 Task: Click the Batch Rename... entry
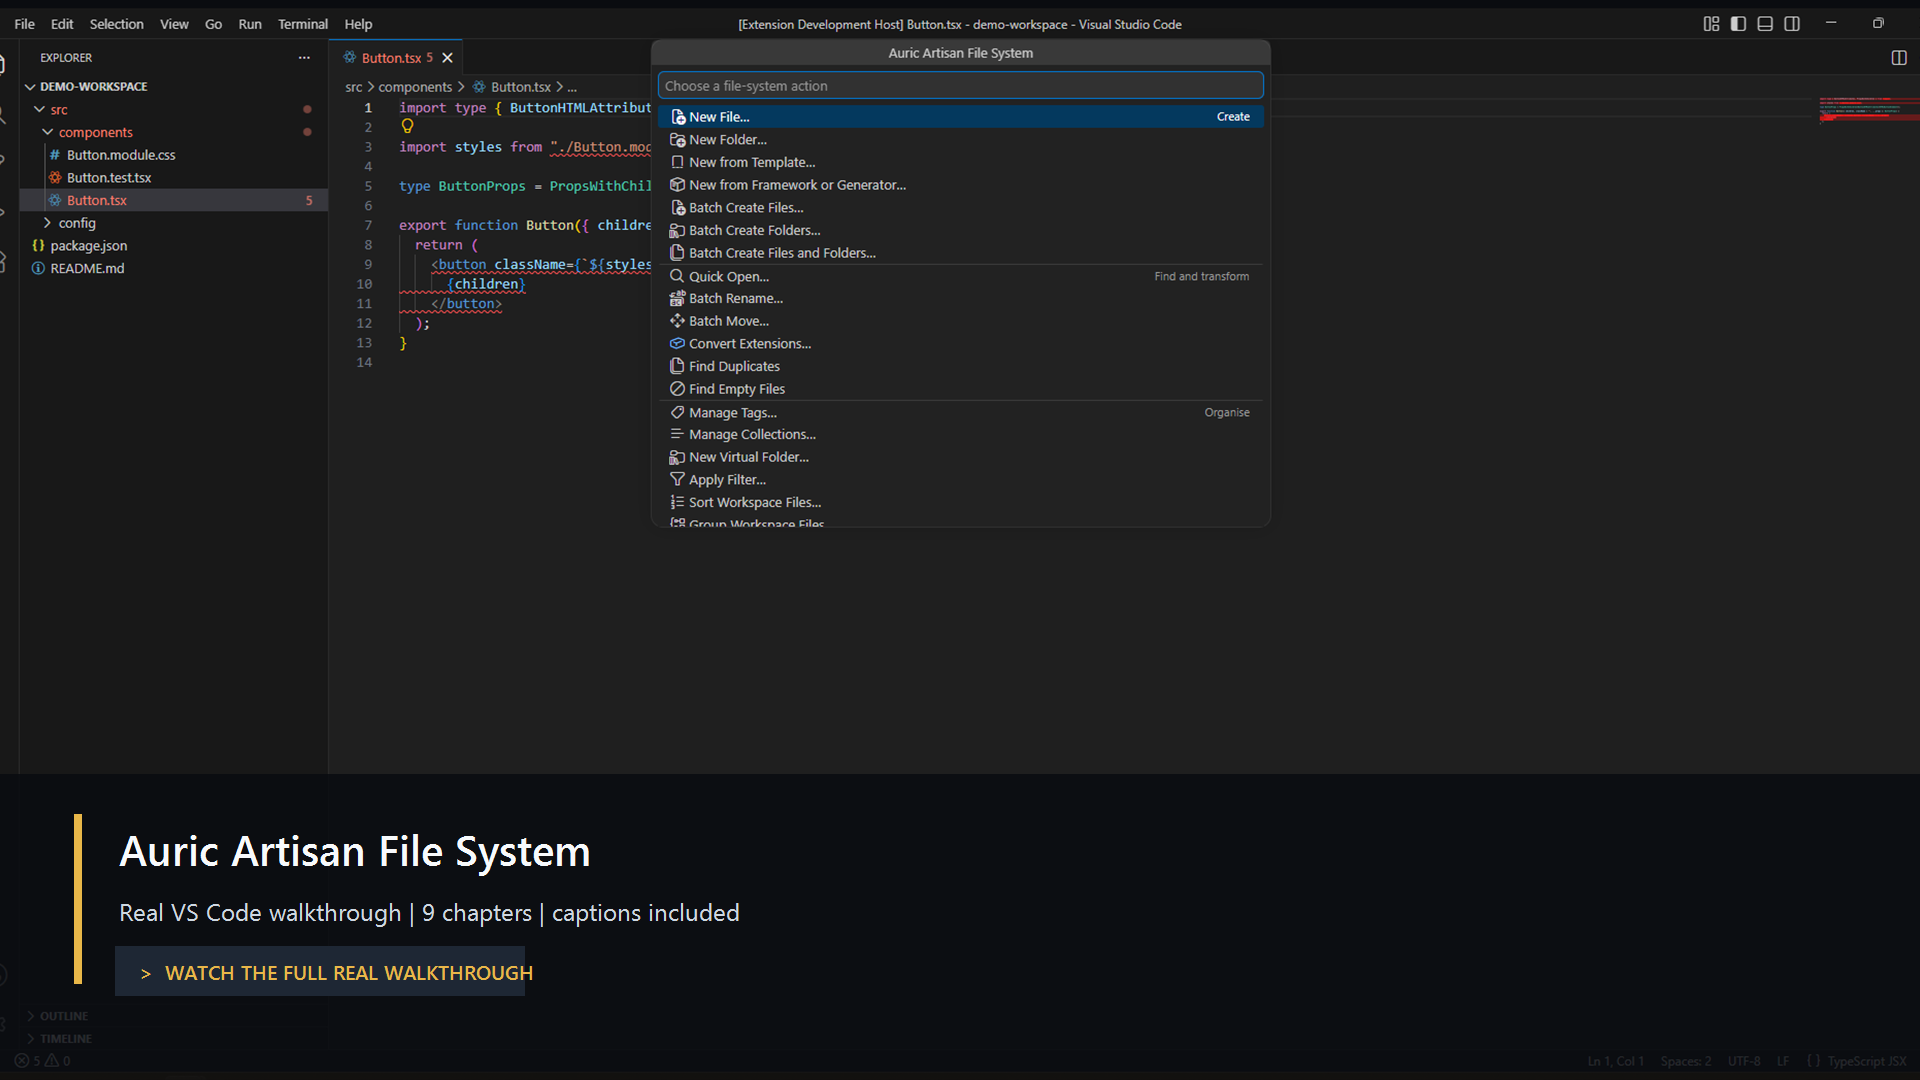pos(960,298)
